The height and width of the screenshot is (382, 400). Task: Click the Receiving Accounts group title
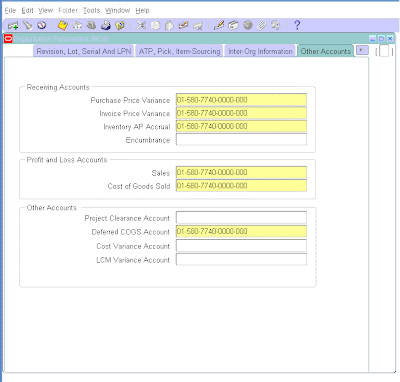point(58,87)
